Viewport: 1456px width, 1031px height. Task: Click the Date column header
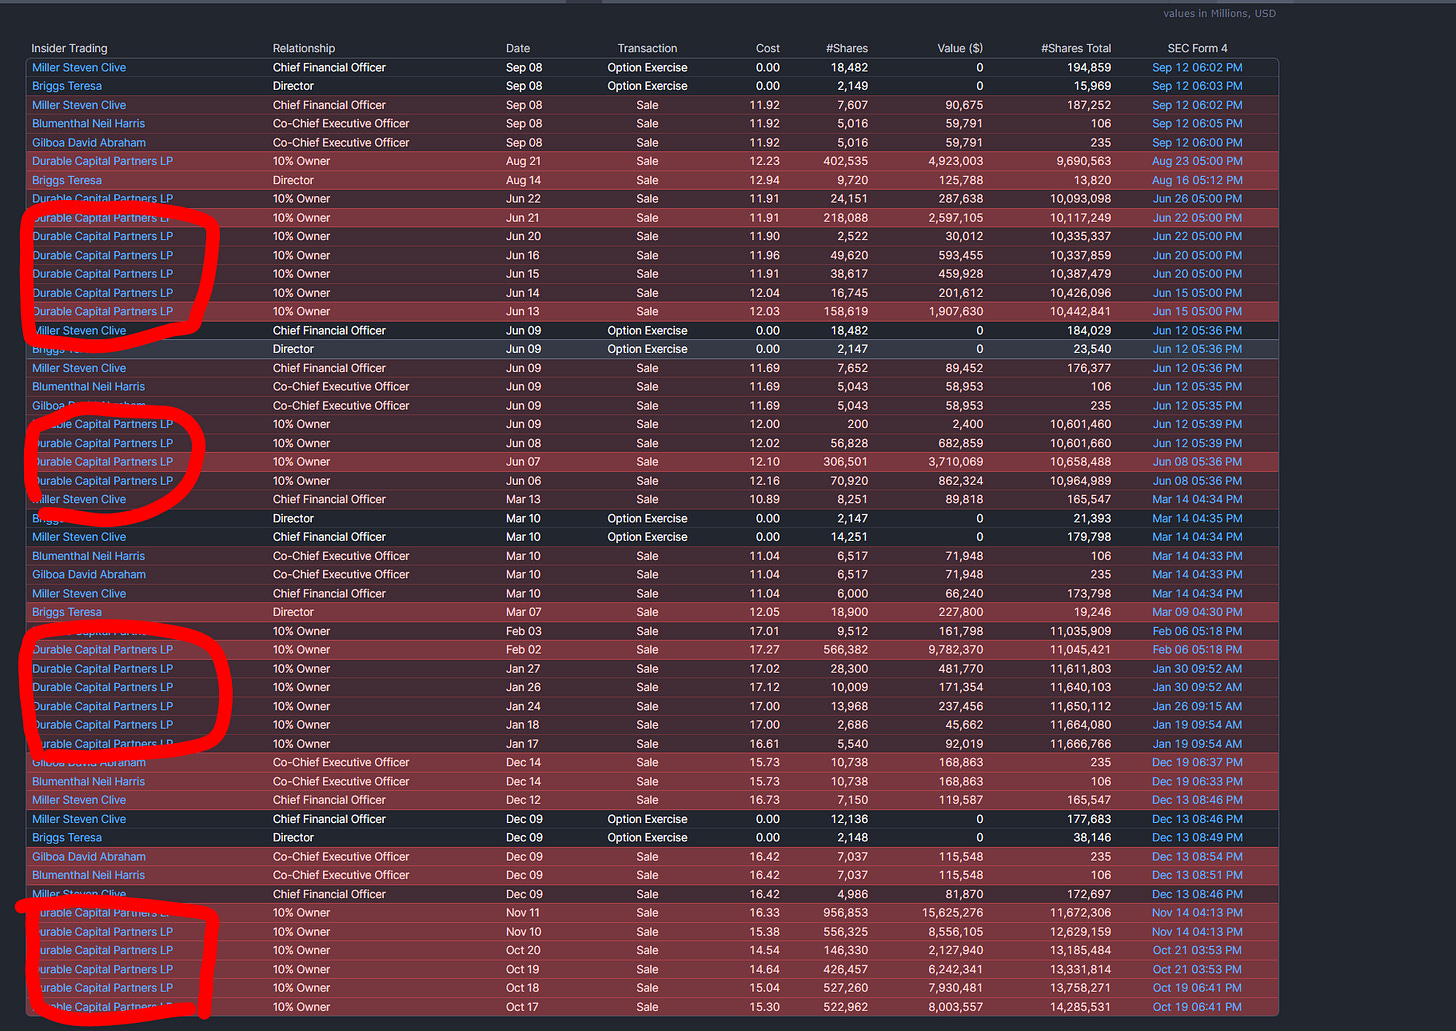point(518,48)
